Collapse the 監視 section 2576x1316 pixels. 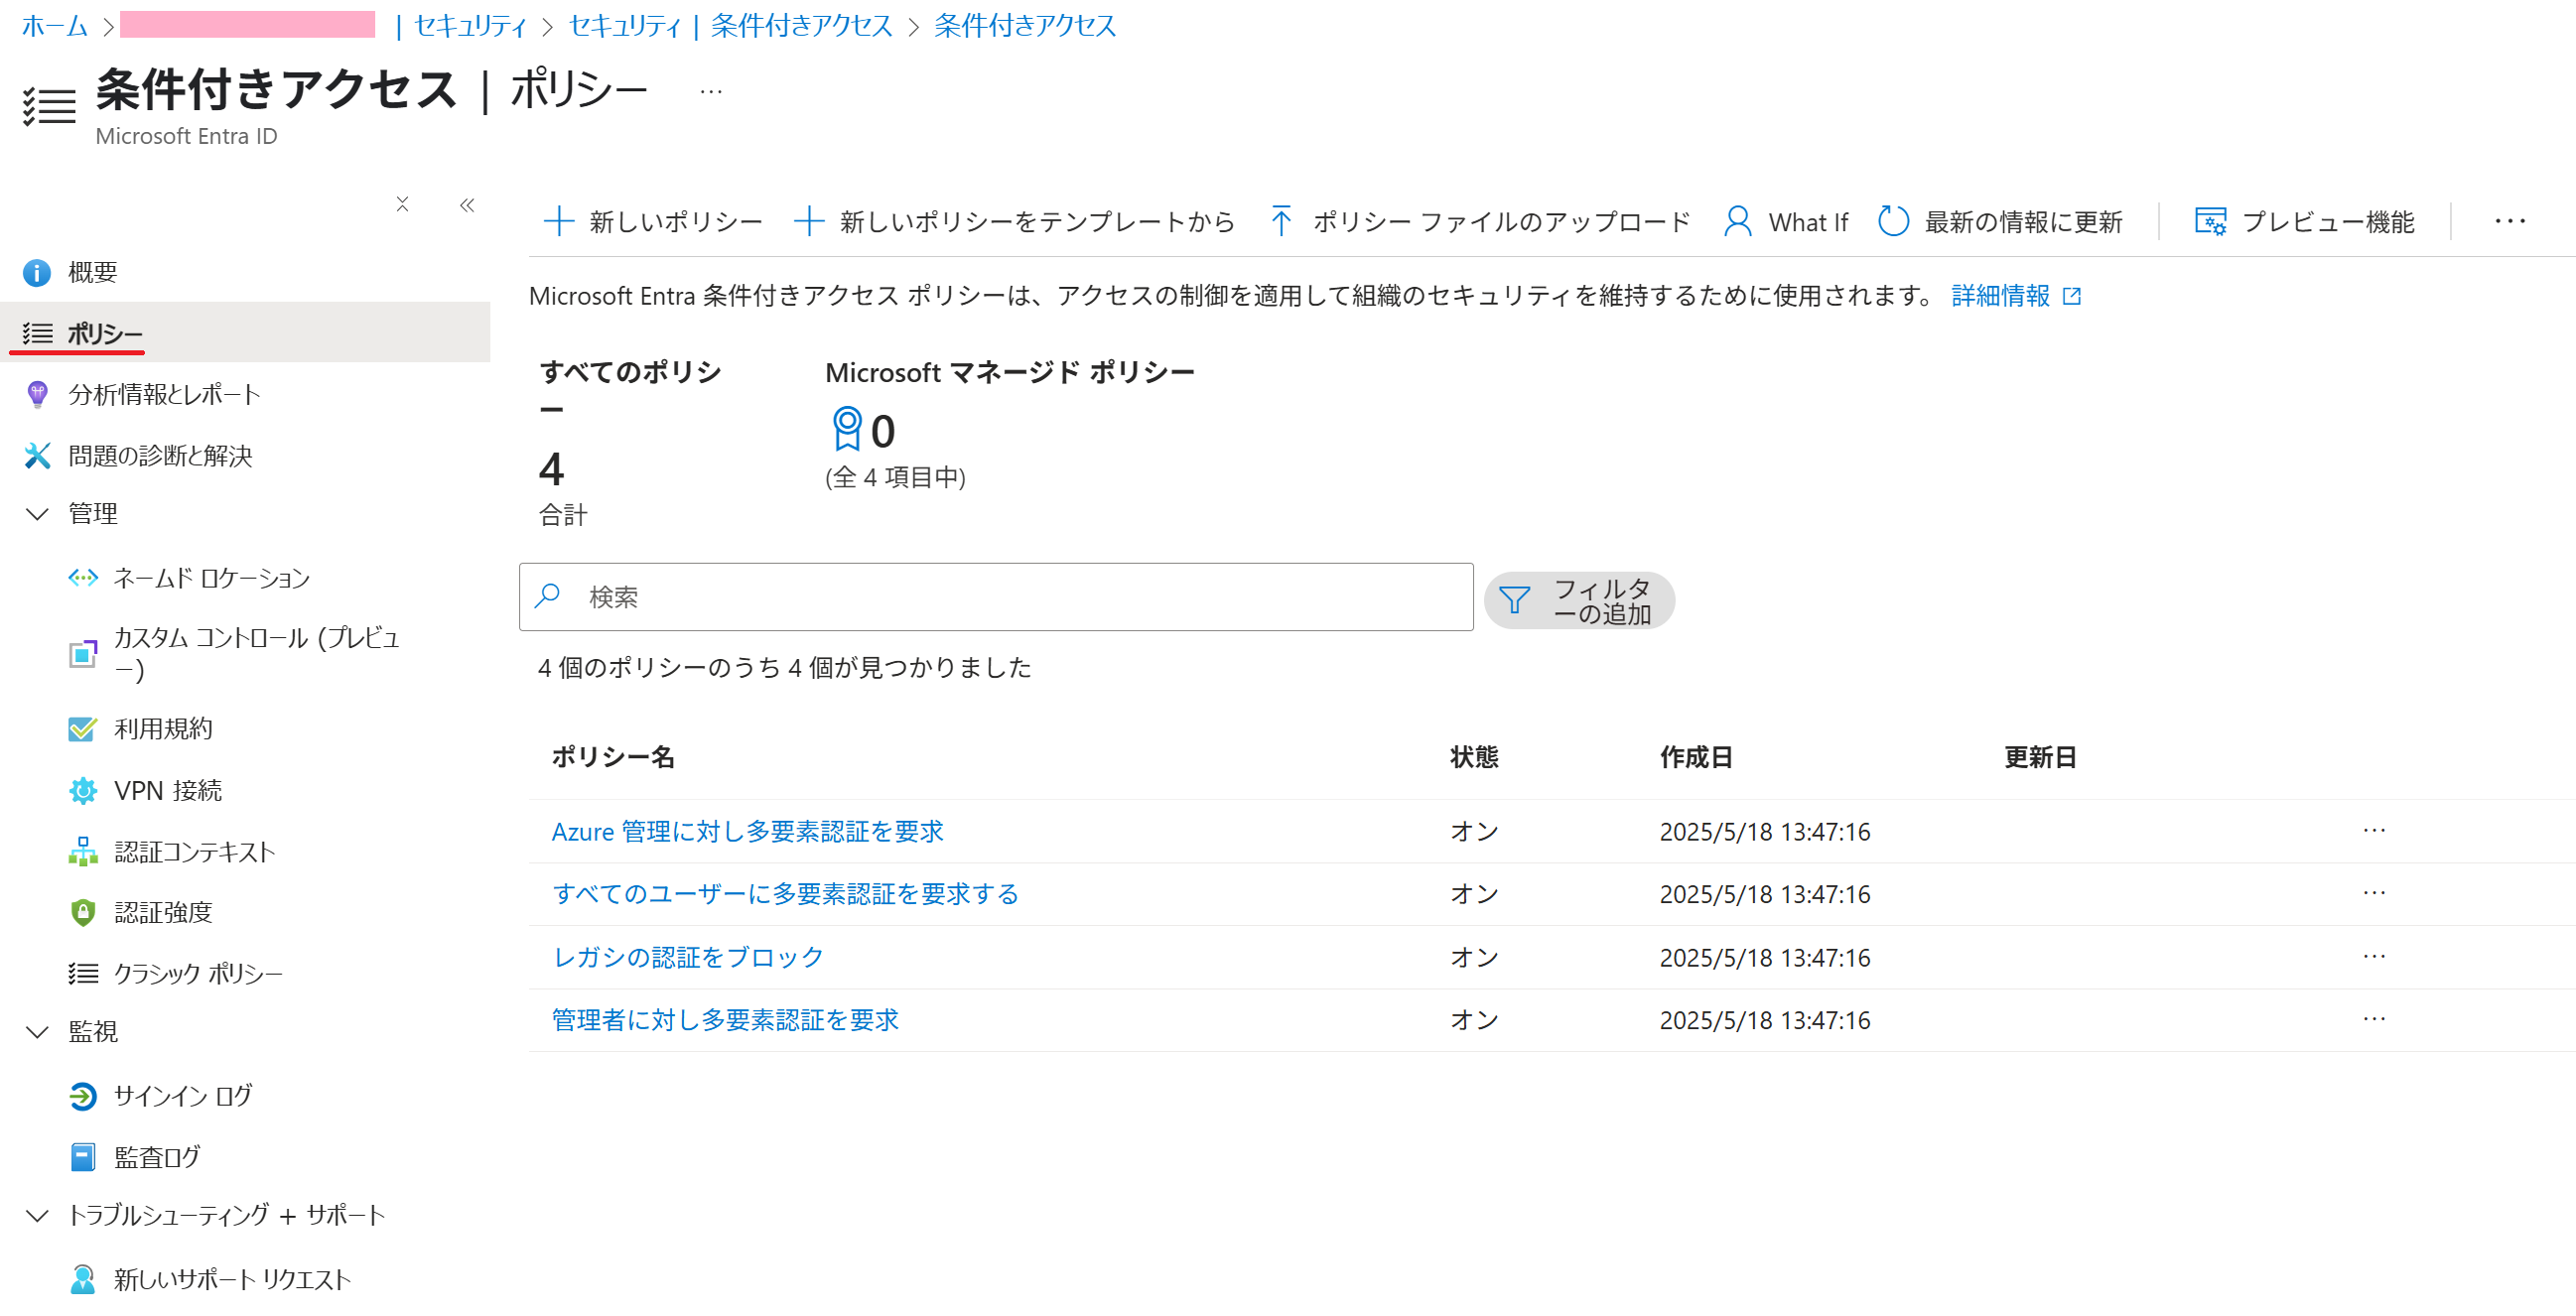37,1032
